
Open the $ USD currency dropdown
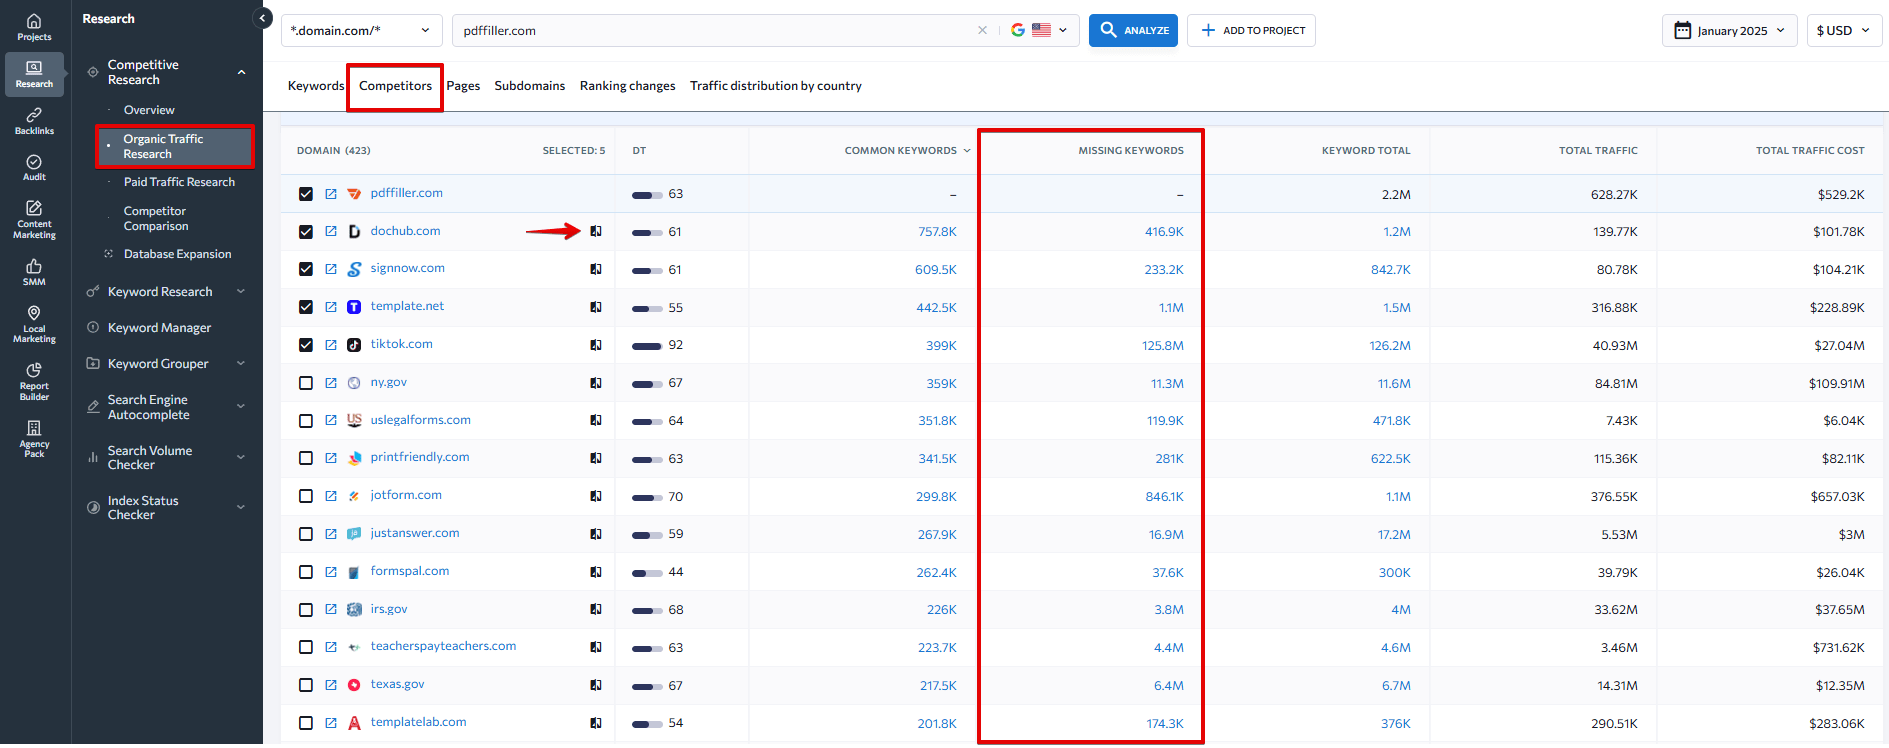pos(1844,30)
